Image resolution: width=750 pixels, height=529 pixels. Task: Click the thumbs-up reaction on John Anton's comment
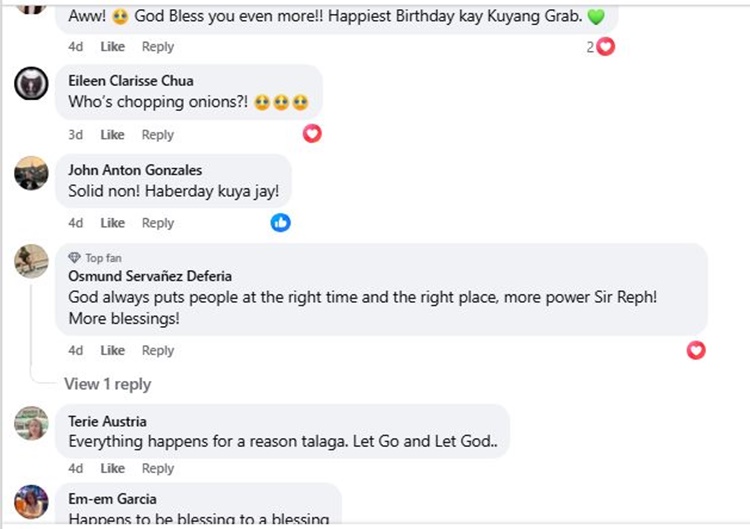[281, 222]
